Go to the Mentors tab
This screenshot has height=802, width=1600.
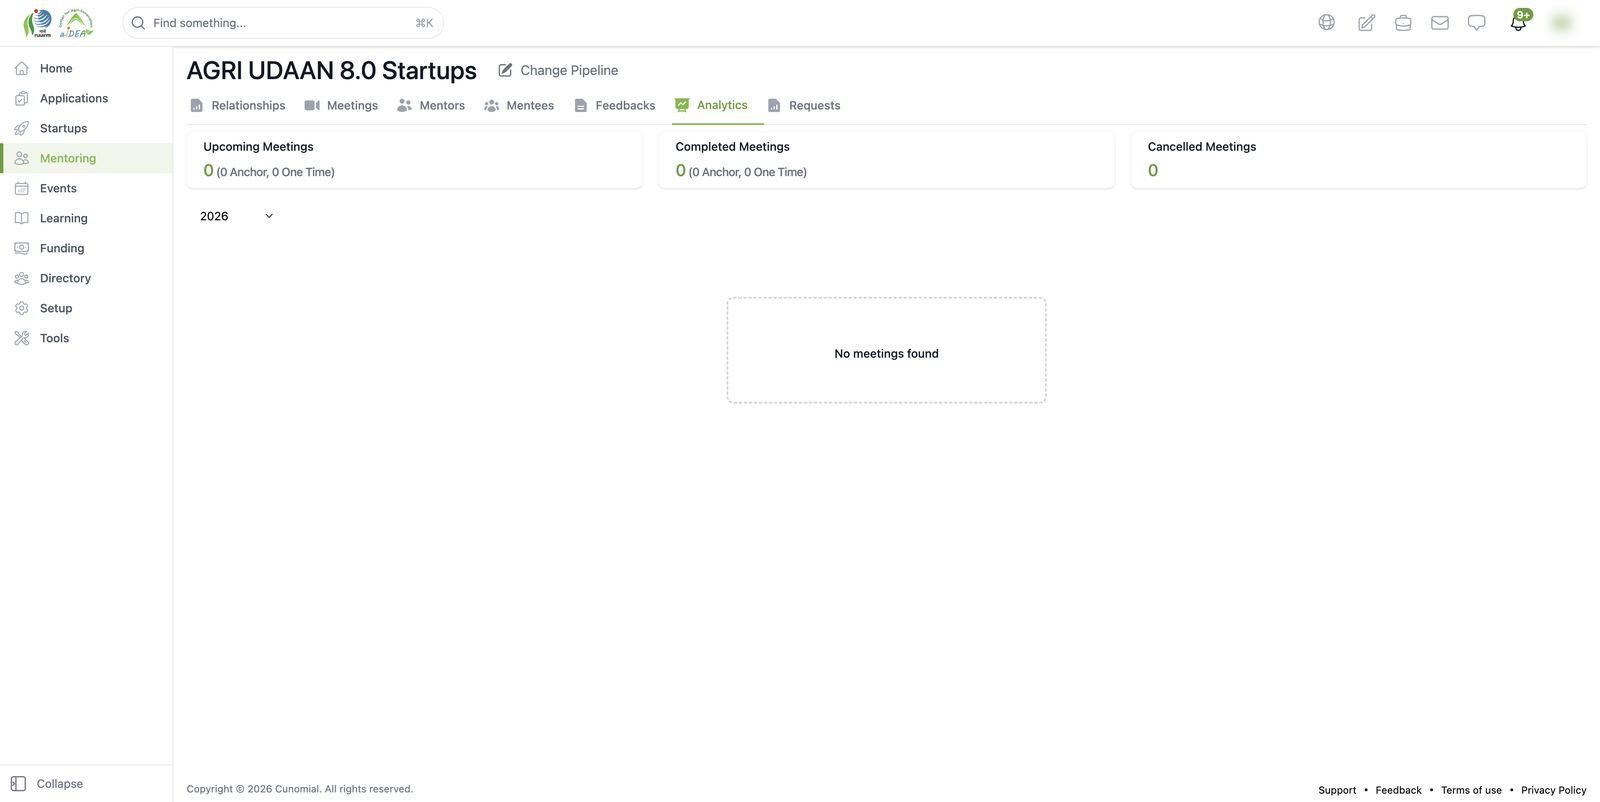pyautogui.click(x=431, y=105)
